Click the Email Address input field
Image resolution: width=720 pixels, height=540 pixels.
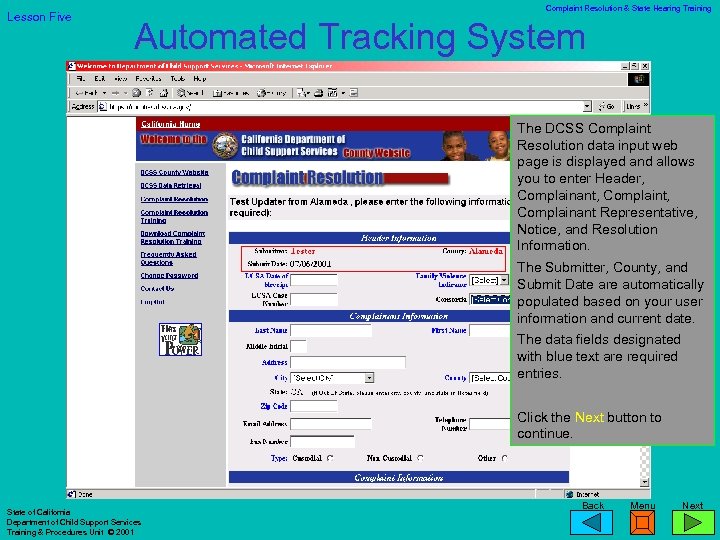click(331, 423)
